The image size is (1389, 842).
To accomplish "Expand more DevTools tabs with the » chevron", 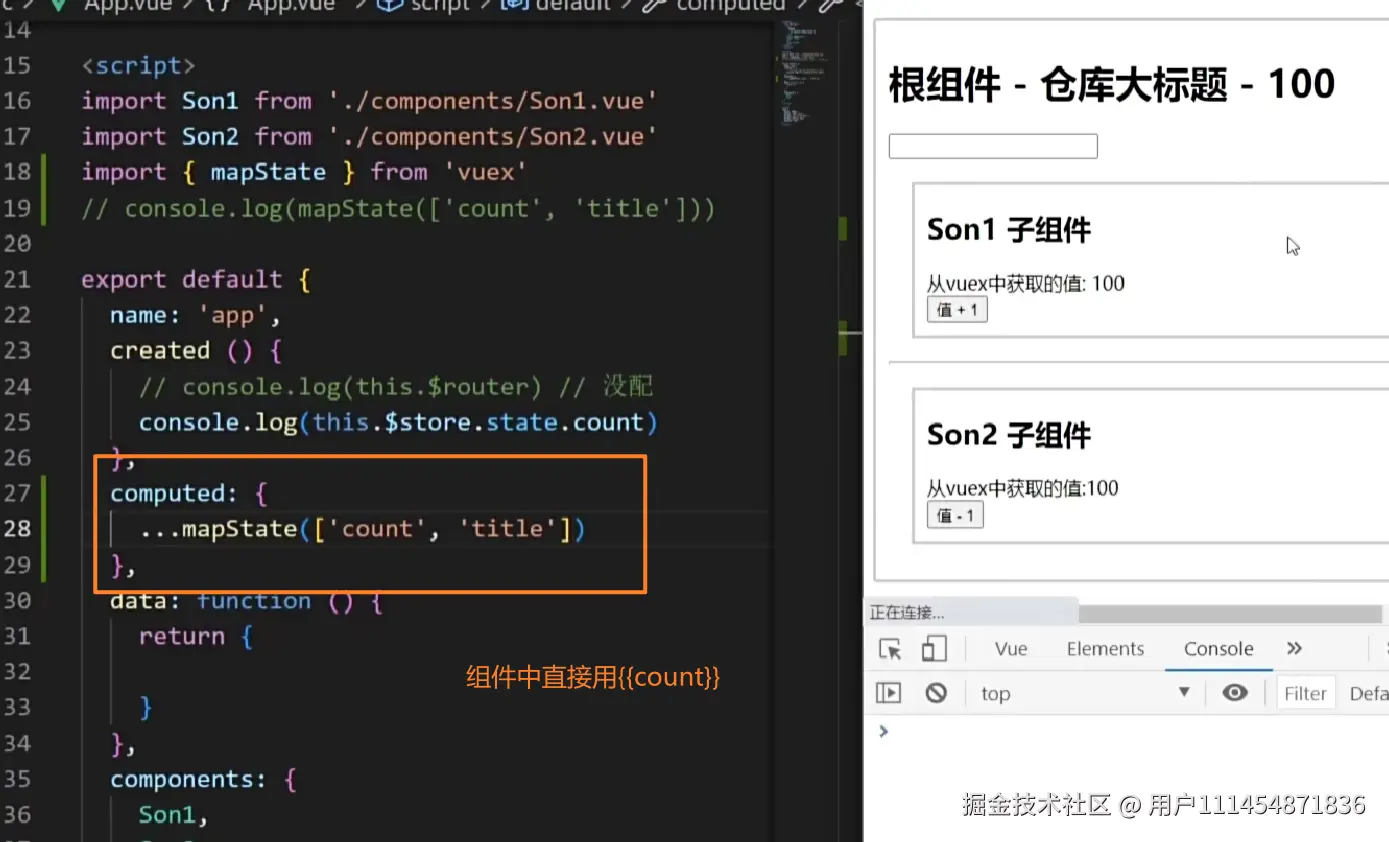I will click(1294, 649).
